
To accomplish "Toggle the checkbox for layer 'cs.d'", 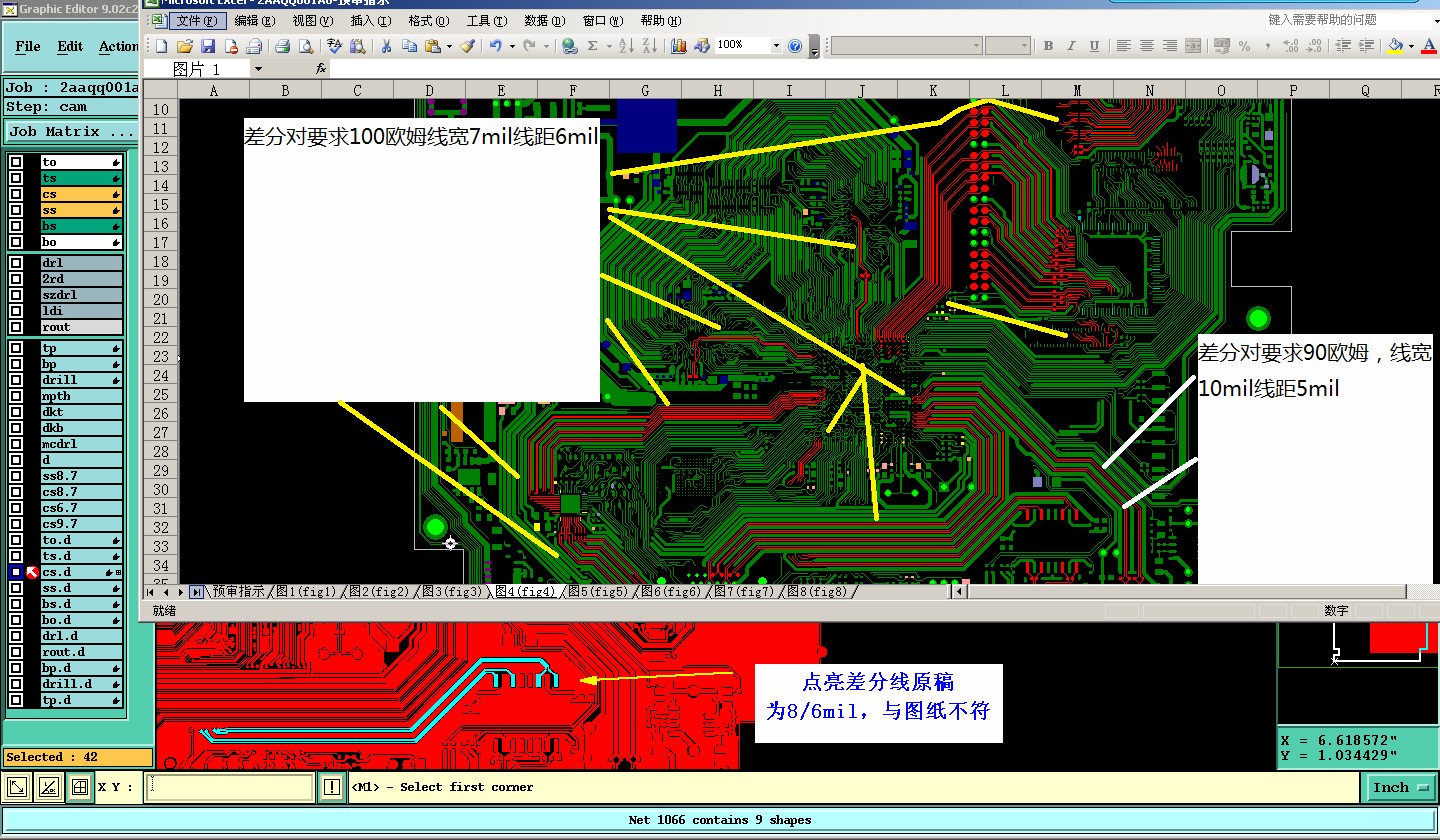I will 16,572.
